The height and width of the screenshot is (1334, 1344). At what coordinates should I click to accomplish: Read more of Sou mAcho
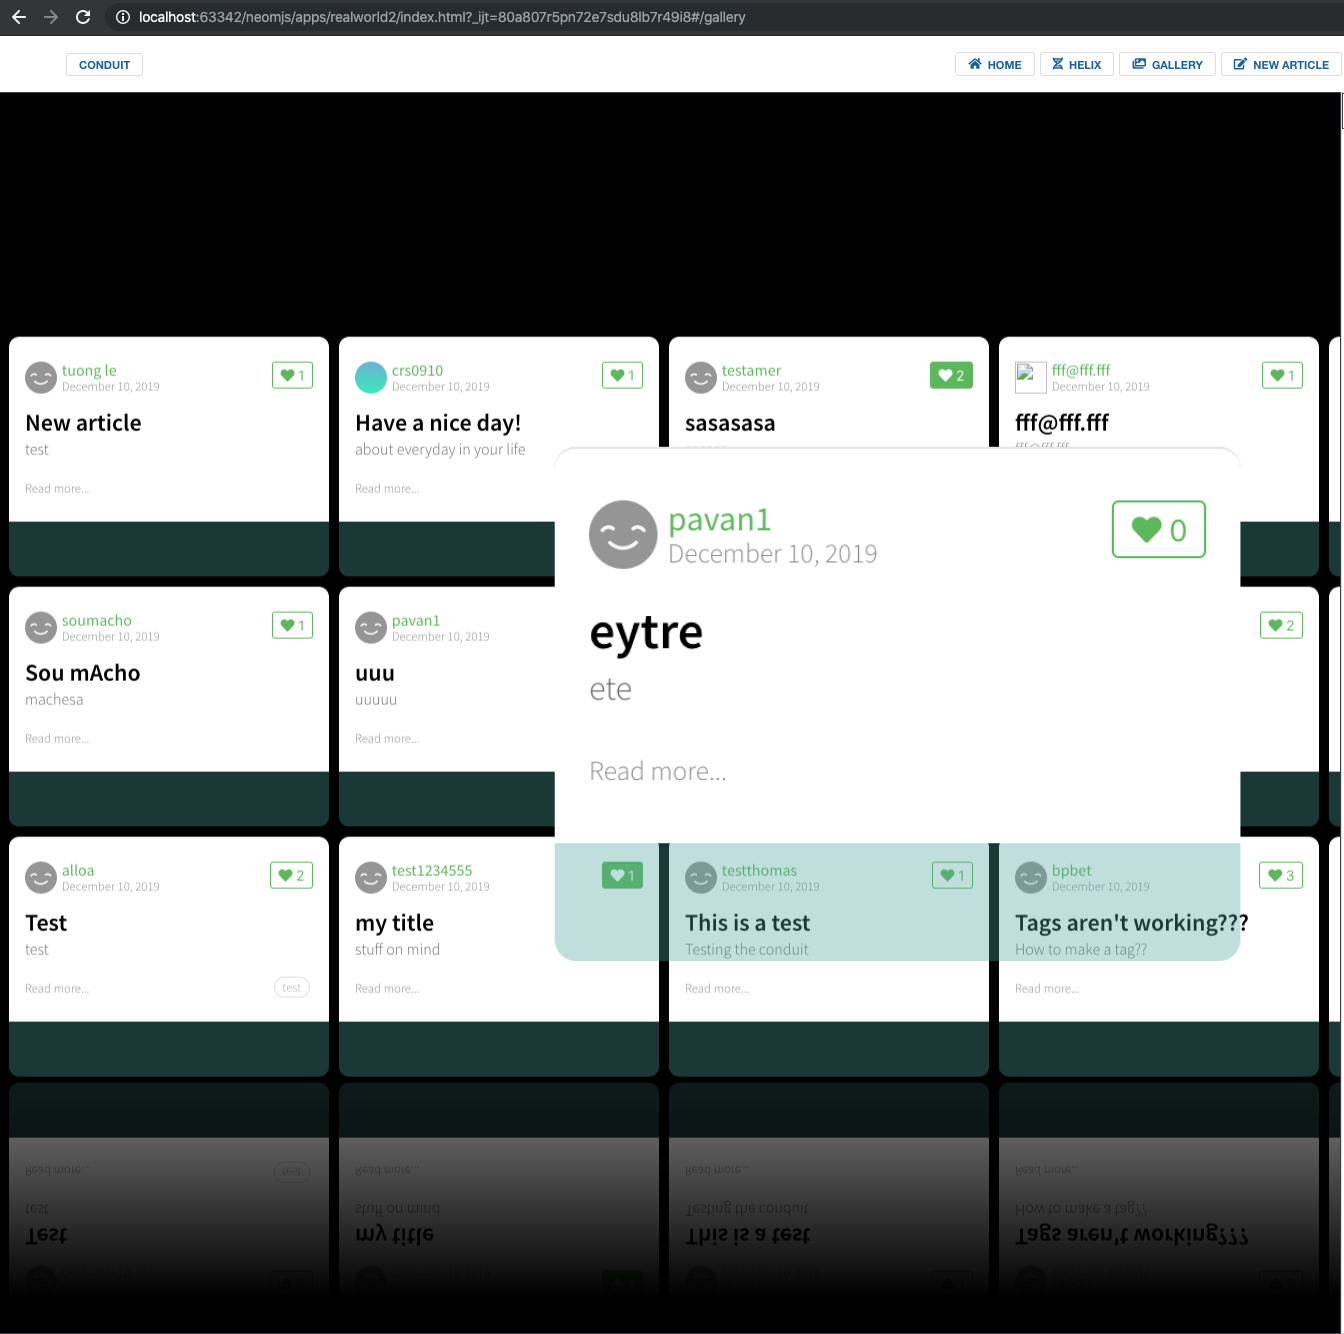pyautogui.click(x=57, y=738)
